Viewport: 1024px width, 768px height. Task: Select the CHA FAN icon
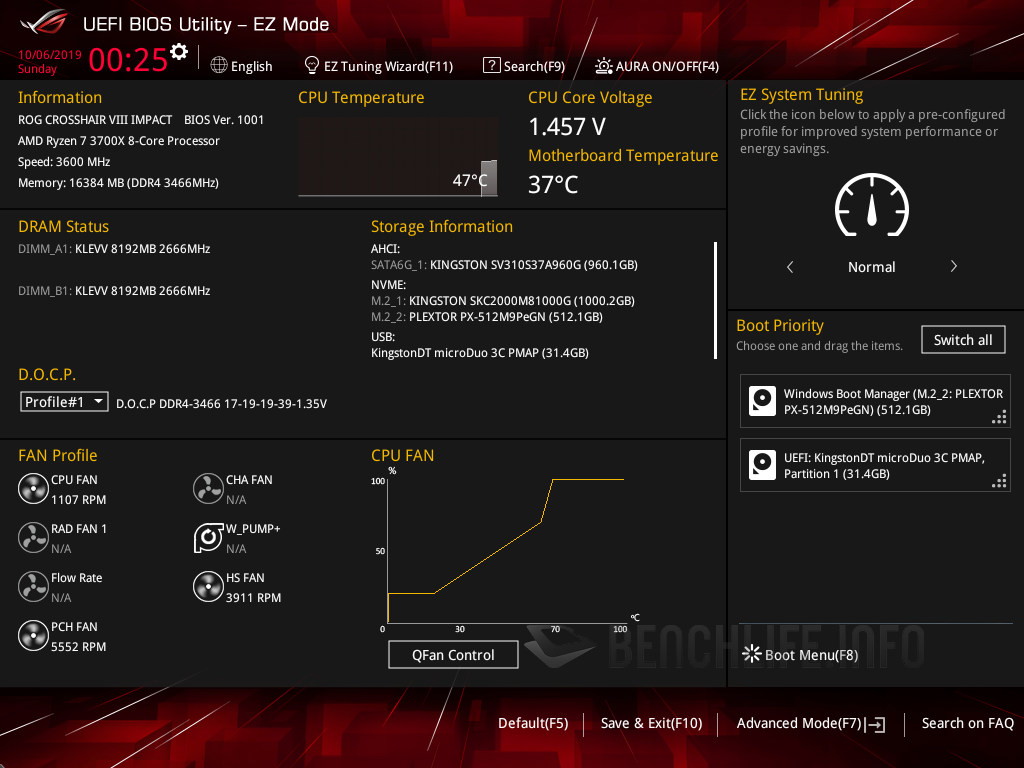click(208, 488)
